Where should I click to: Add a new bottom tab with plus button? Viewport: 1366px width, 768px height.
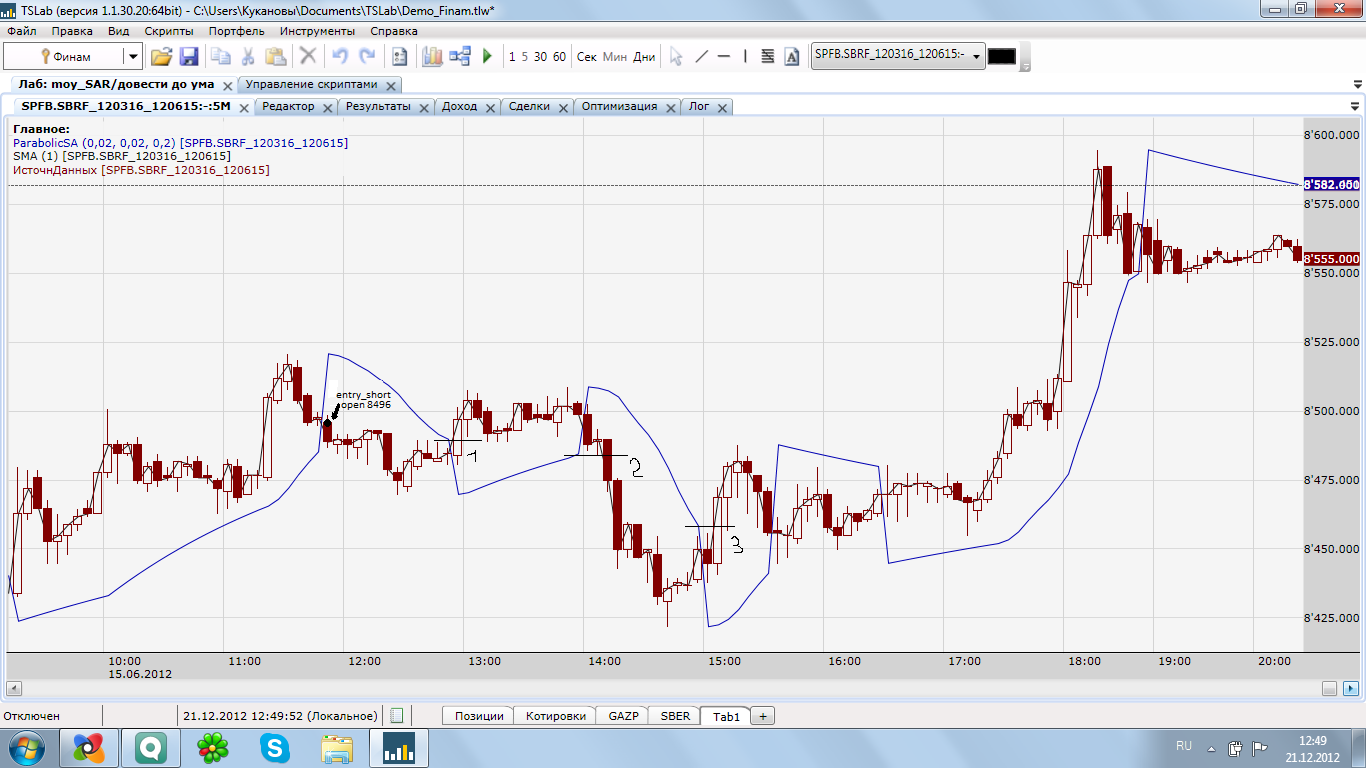[x=762, y=716]
